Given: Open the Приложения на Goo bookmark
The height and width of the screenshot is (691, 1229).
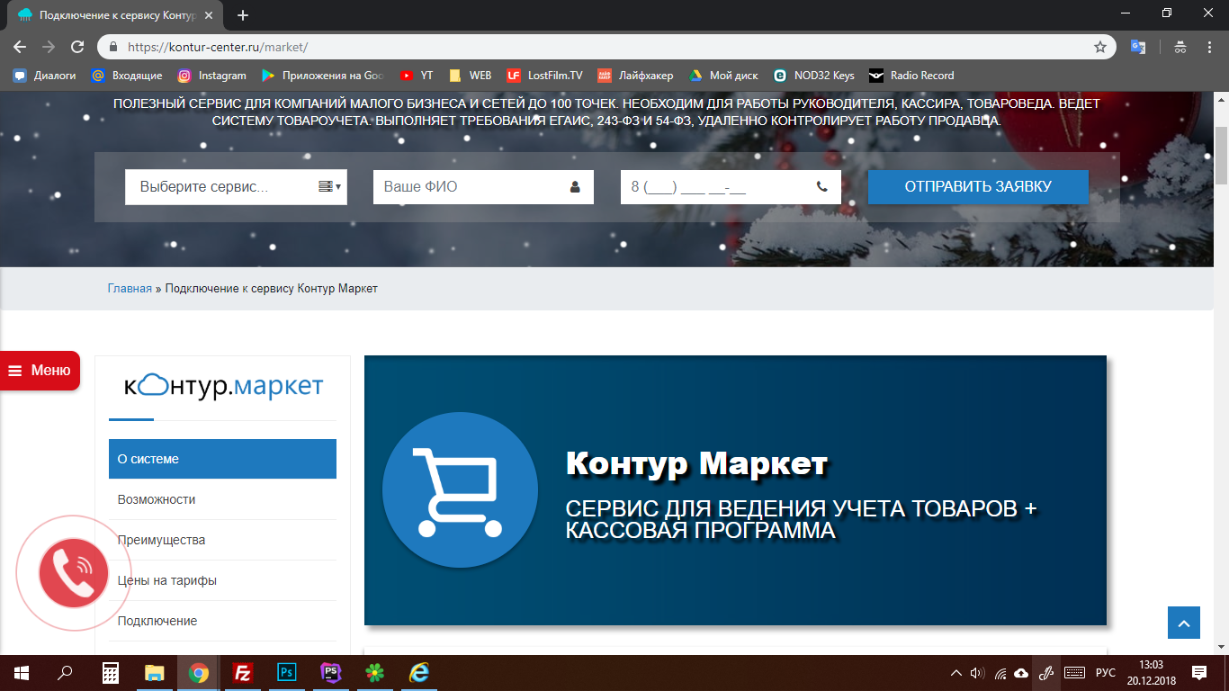Looking at the screenshot, I should [322, 75].
